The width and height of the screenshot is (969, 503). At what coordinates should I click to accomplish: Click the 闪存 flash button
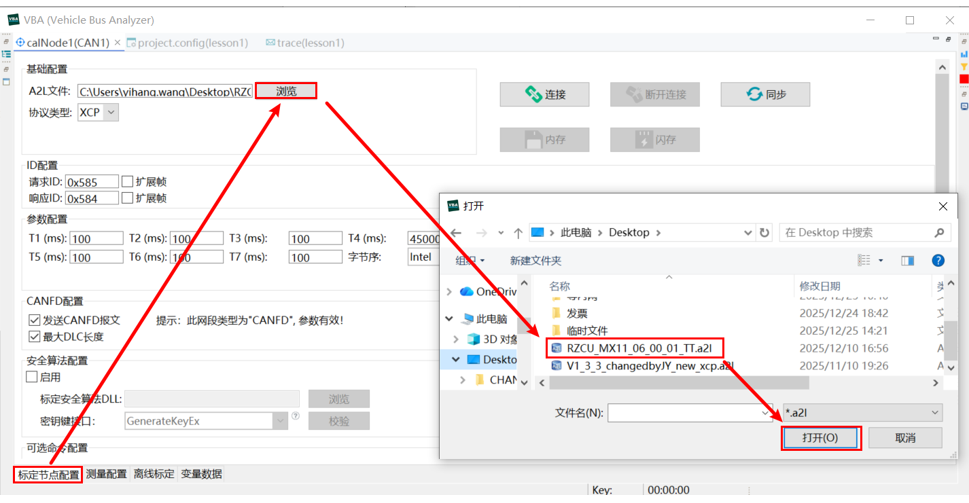click(x=655, y=140)
